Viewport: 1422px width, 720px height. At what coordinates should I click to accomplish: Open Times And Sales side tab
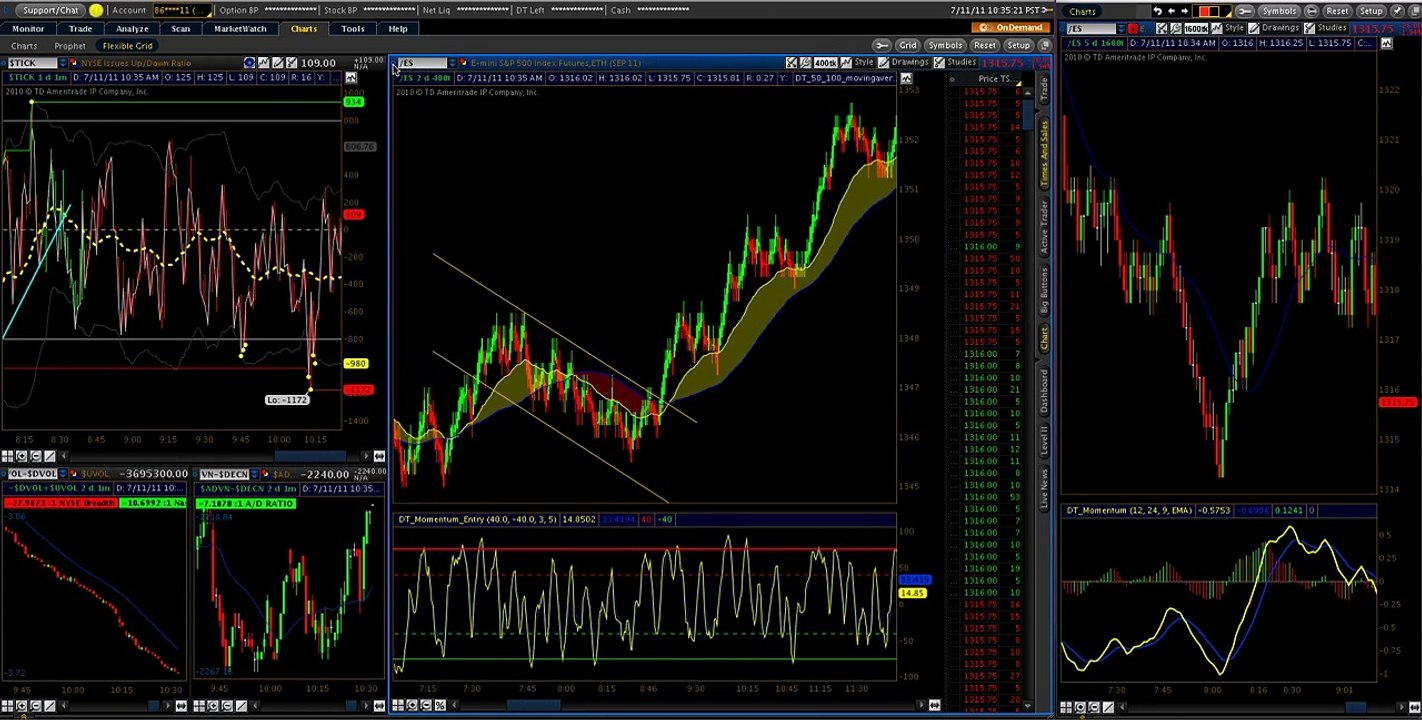(1044, 152)
